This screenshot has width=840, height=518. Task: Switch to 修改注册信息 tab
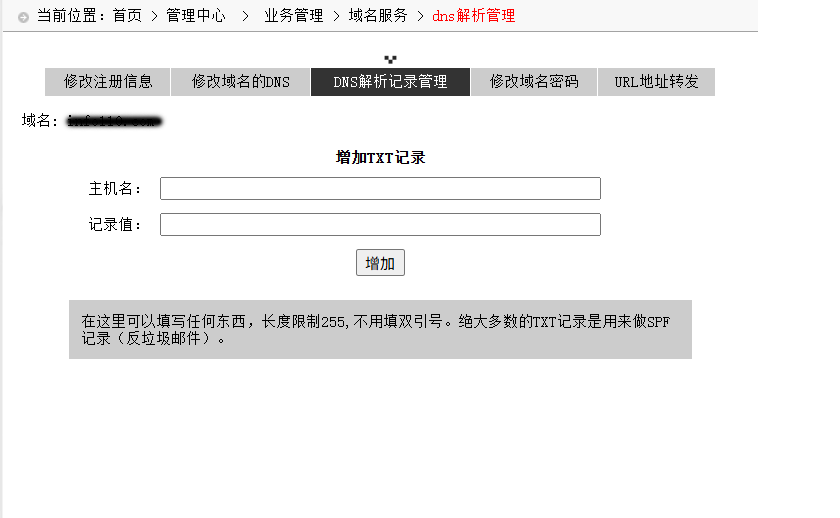coord(108,82)
